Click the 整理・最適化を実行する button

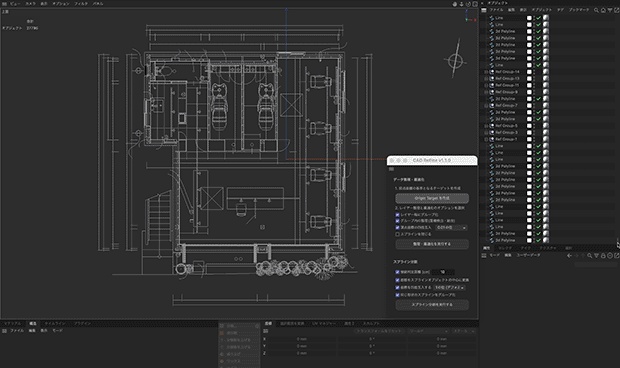[432, 244]
